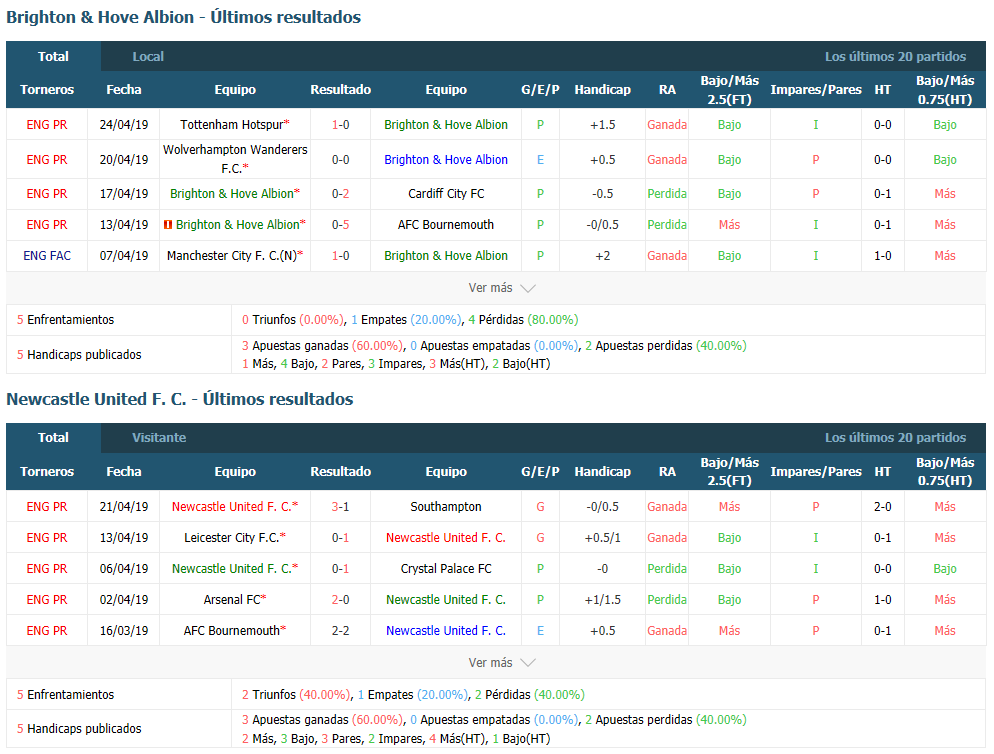Click handicap +2 in Manchester City row
Image resolution: width=994 pixels, height=754 pixels.
(602, 256)
